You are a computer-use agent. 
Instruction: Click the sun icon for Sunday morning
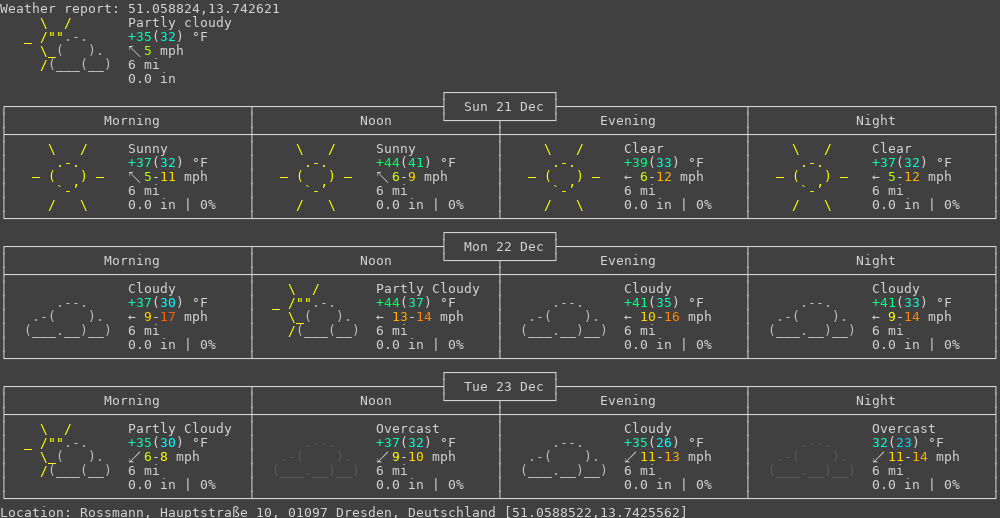click(68, 177)
